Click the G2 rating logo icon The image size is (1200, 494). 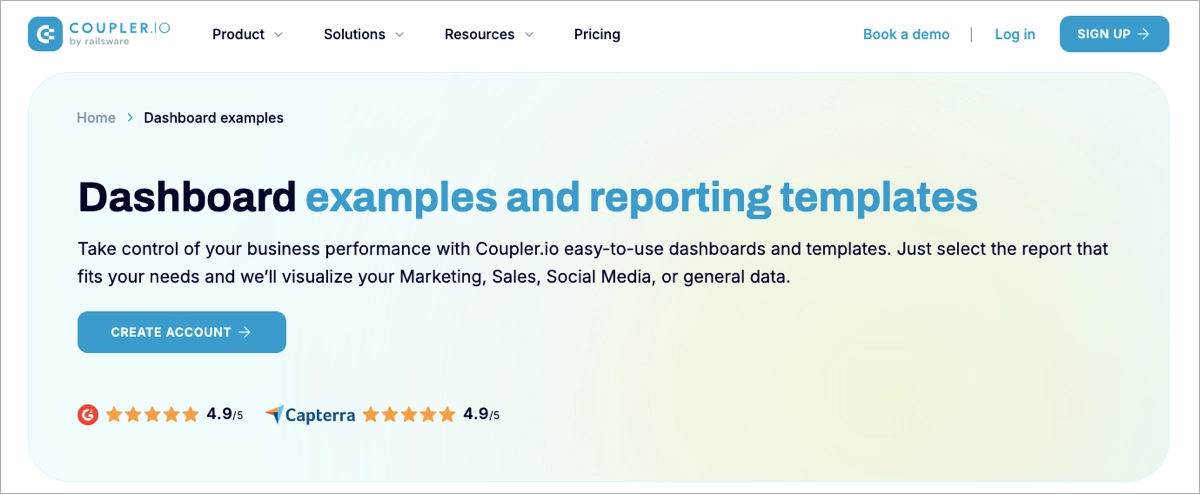88,414
